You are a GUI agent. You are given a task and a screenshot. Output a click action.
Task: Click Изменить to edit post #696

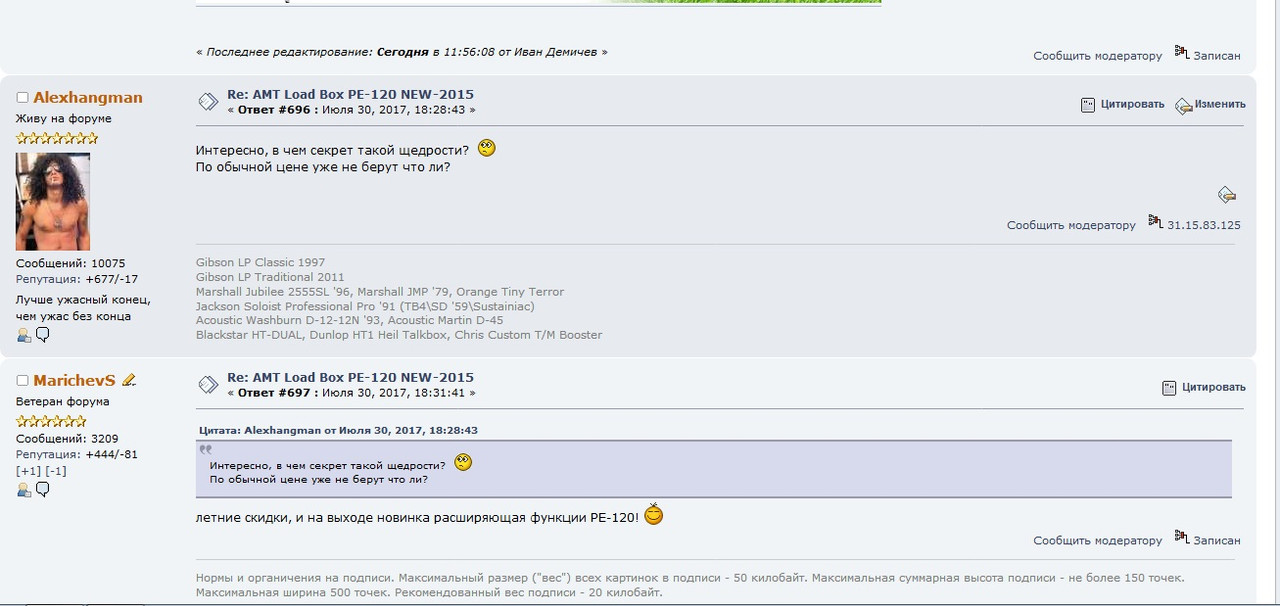coord(1220,104)
